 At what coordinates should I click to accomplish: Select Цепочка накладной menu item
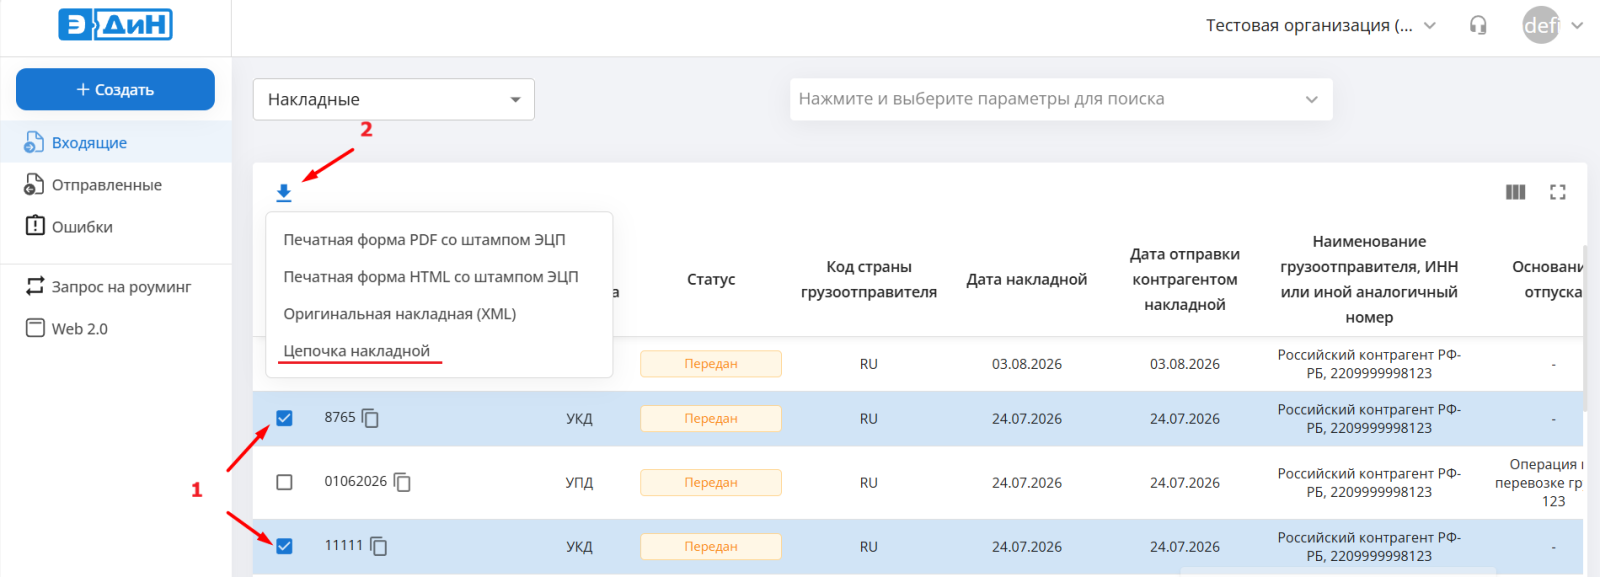(356, 351)
